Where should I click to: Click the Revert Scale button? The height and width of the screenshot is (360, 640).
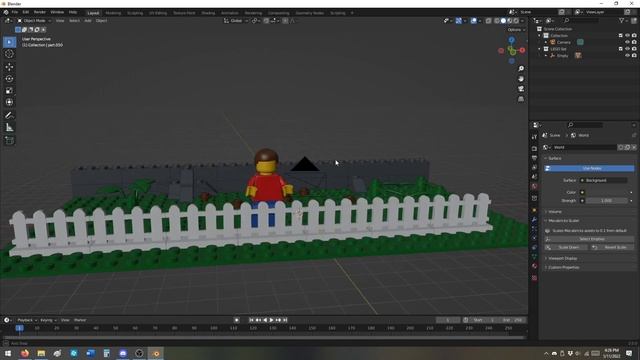(x=613, y=247)
